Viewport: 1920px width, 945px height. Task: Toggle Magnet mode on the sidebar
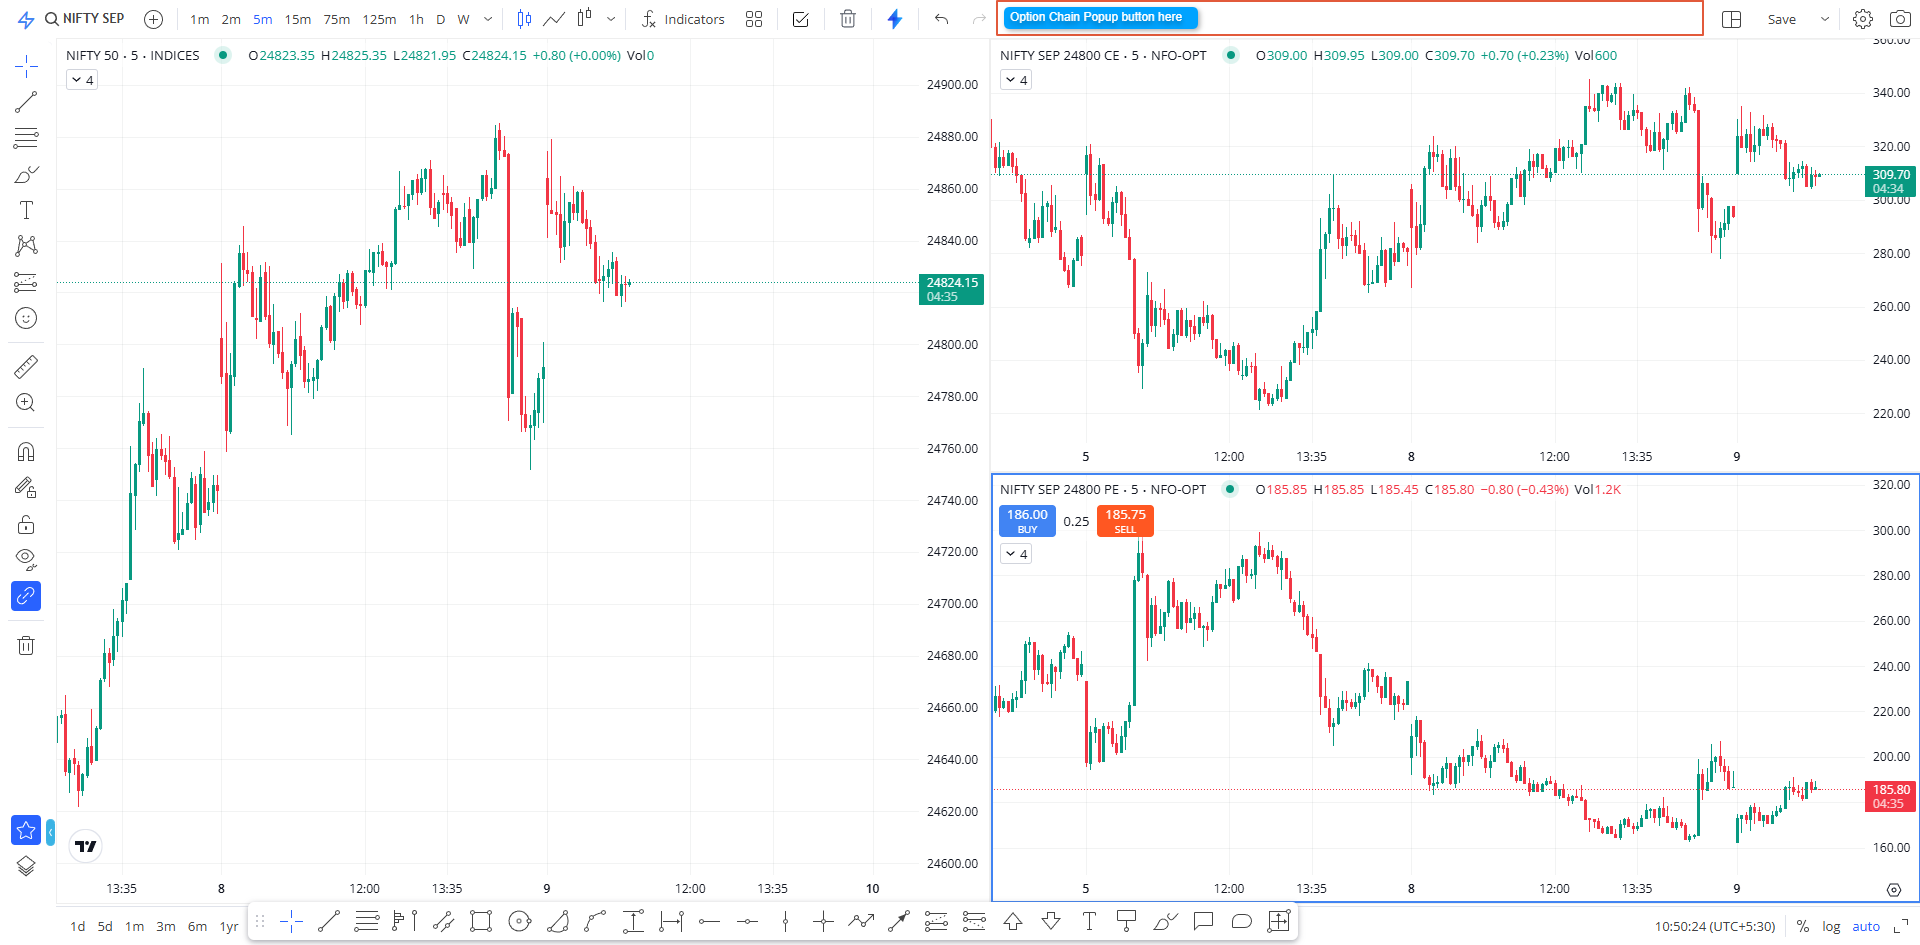point(26,452)
